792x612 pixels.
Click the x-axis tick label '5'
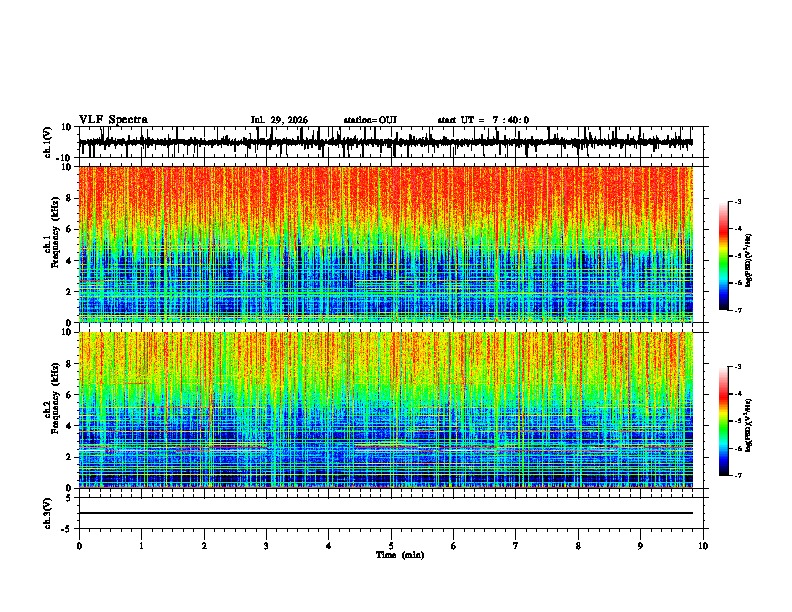391,546
